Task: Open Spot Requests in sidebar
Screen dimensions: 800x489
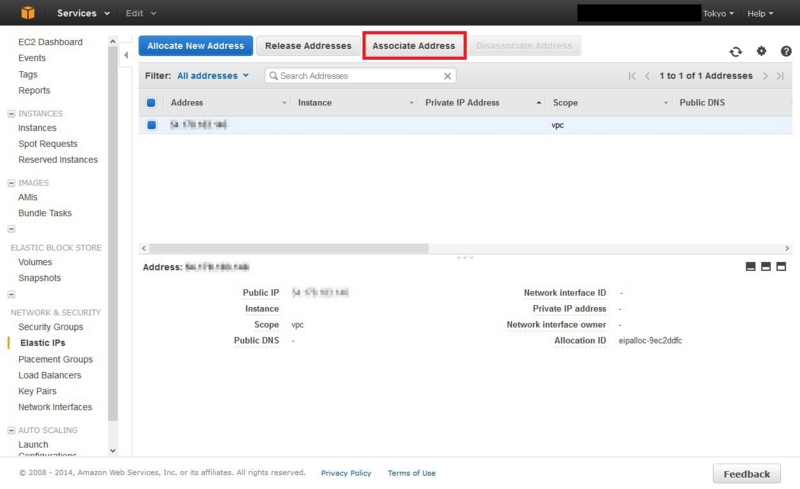Action: (48, 143)
